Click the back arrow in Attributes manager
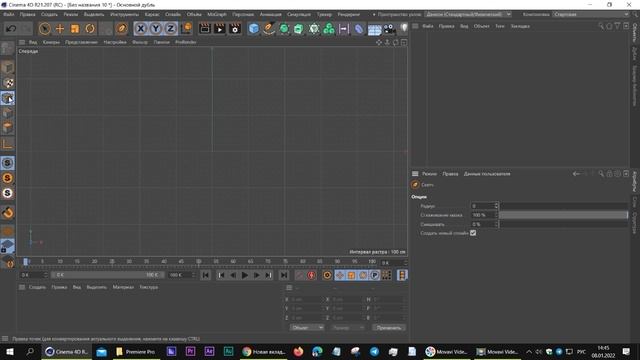 pyautogui.click(x=576, y=174)
